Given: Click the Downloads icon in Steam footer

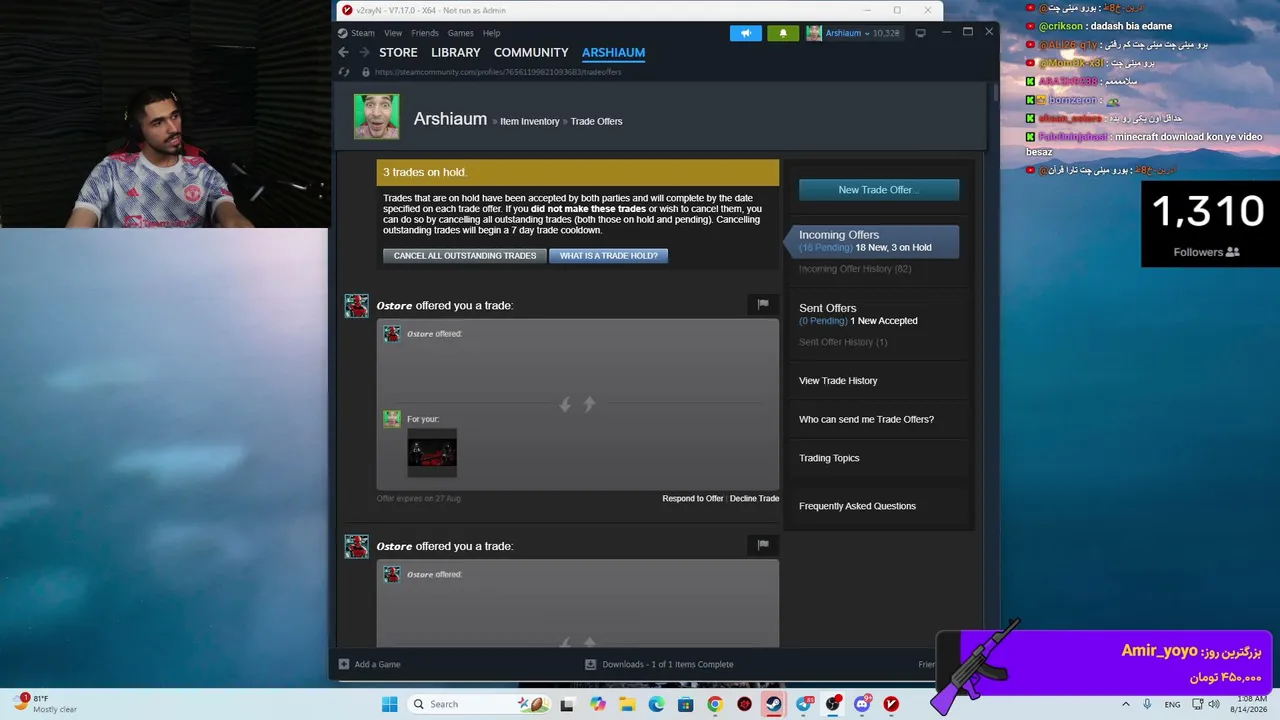Looking at the screenshot, I should [x=590, y=664].
